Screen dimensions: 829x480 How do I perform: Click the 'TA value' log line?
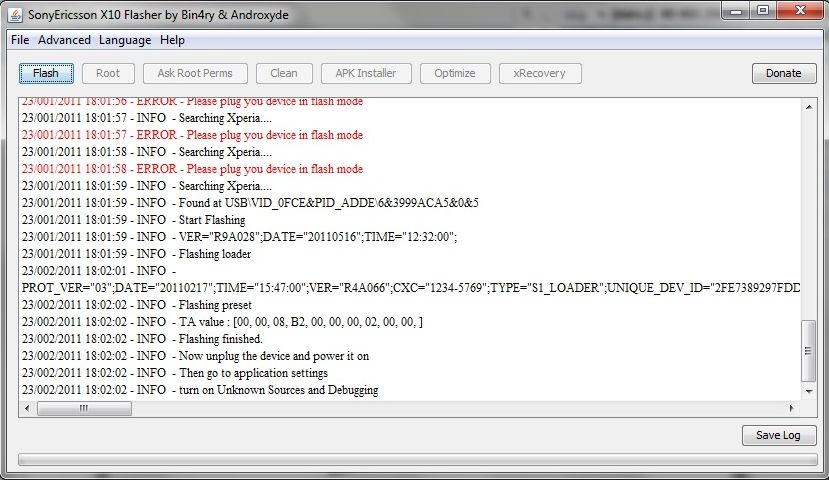click(222, 322)
